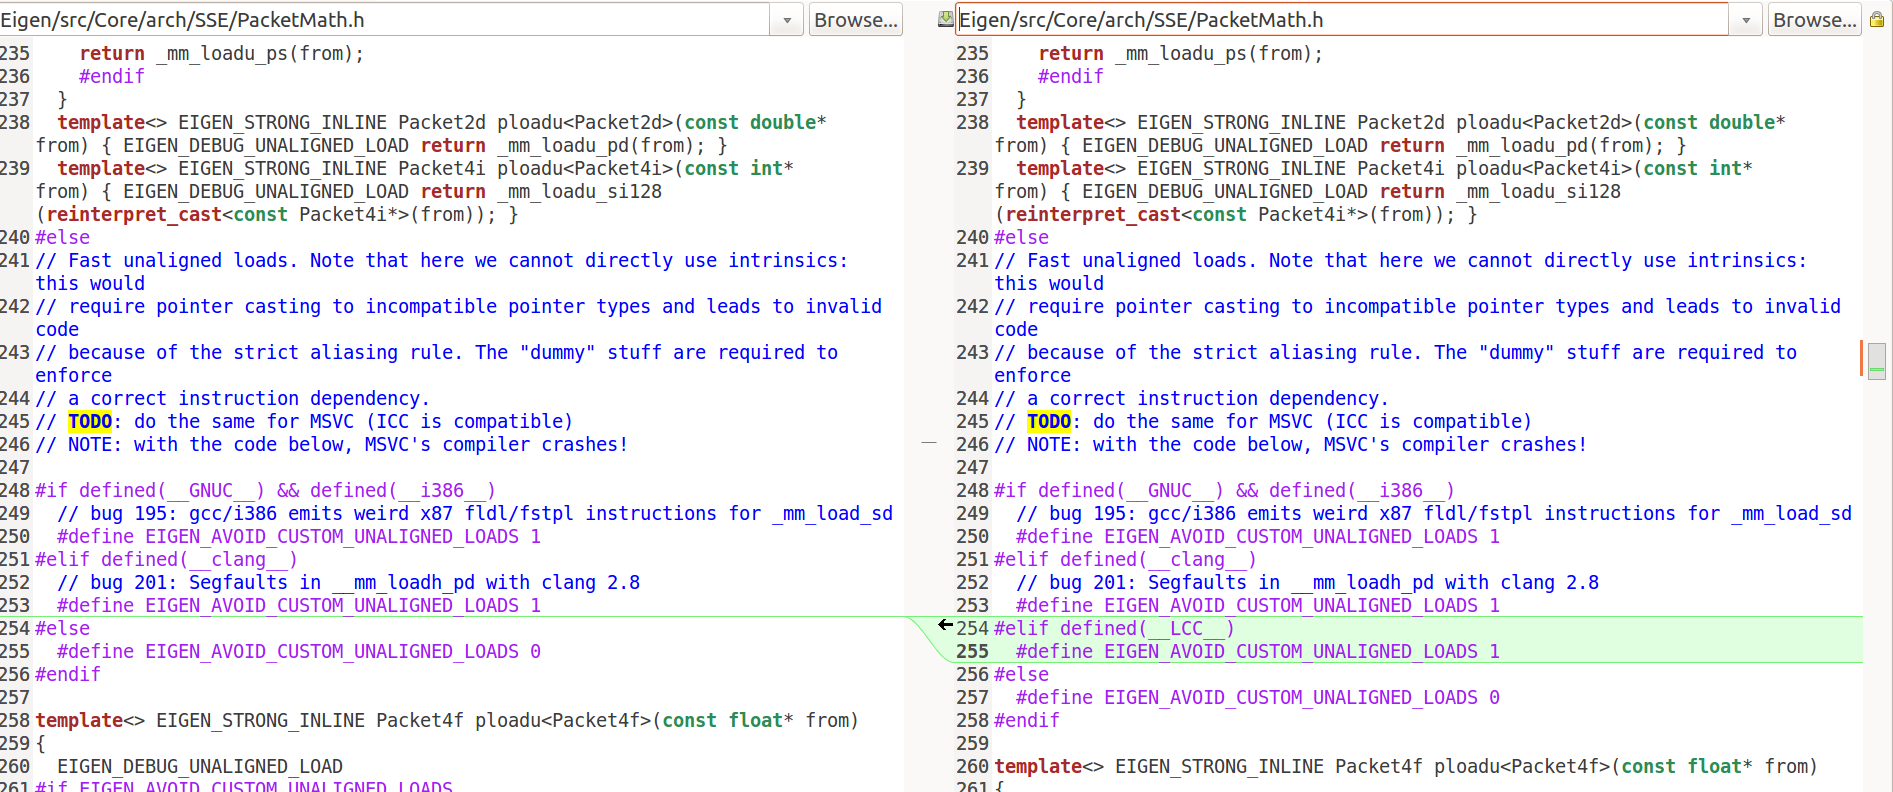Click the define on left pane line 253
Image resolution: width=1893 pixels, height=792 pixels.
[x=299, y=606]
